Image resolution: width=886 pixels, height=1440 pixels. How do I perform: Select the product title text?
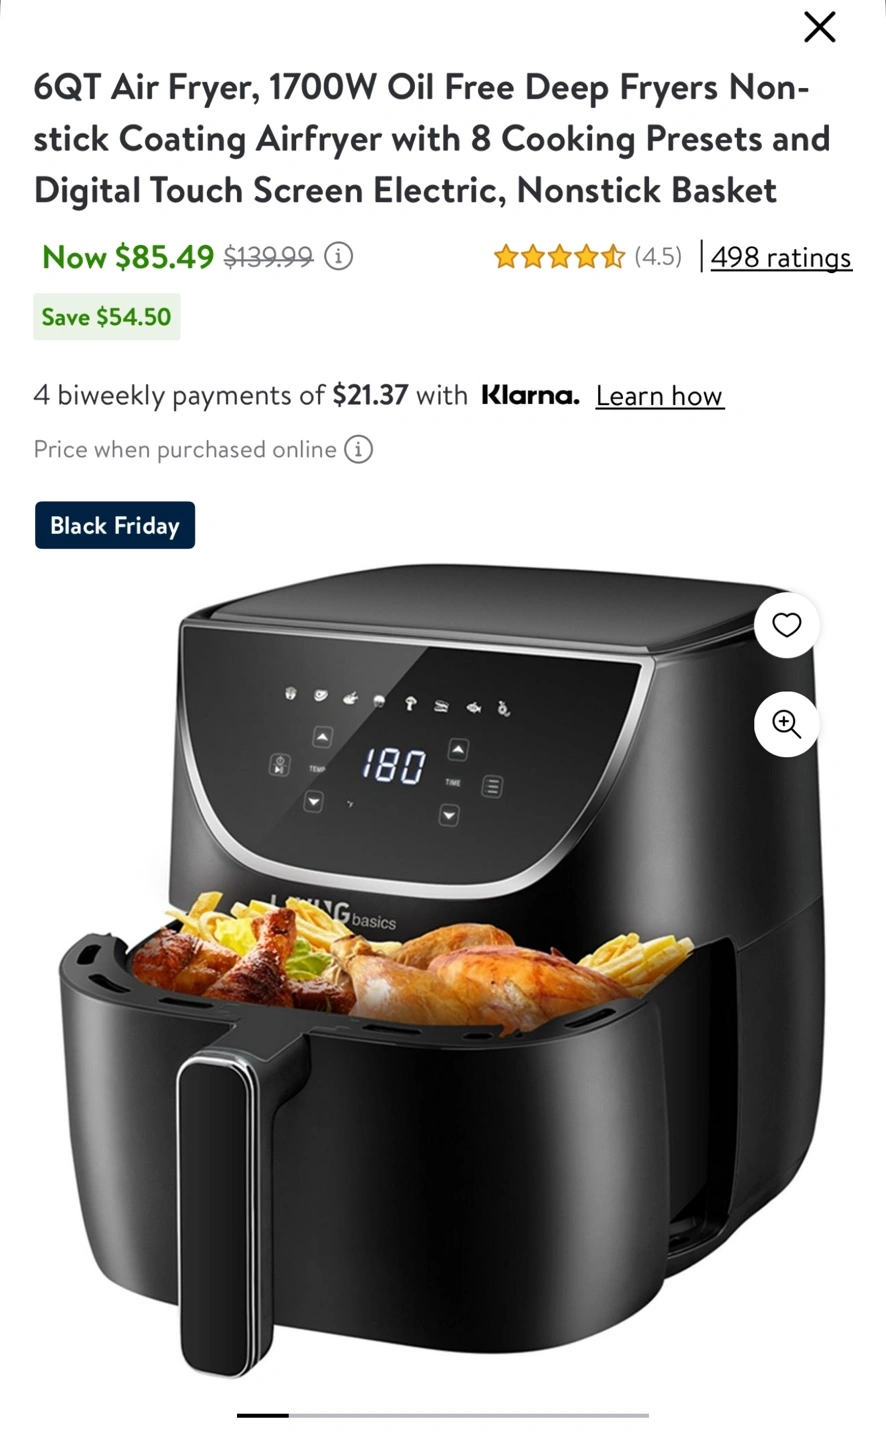[432, 138]
